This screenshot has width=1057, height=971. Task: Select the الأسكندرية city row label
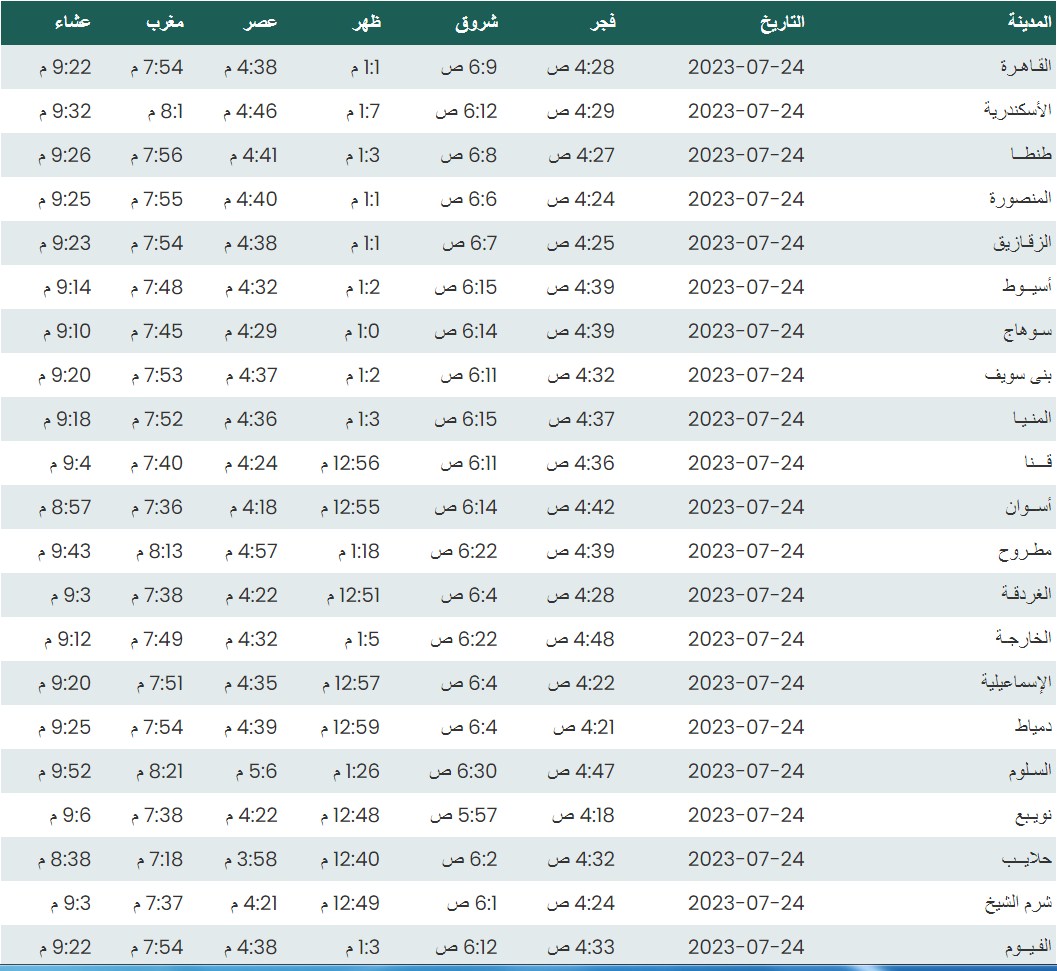pyautogui.click(x=1016, y=111)
